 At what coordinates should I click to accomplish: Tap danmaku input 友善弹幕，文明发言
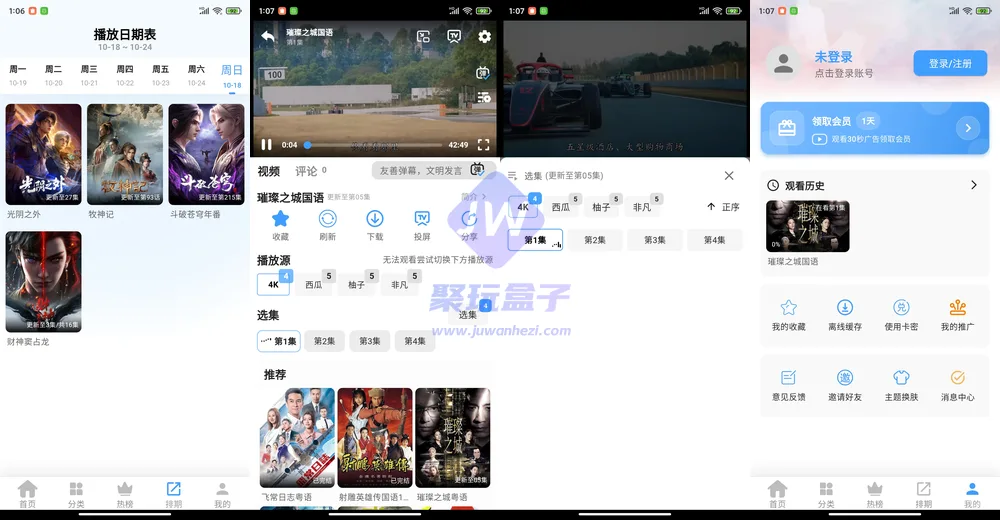pos(421,170)
